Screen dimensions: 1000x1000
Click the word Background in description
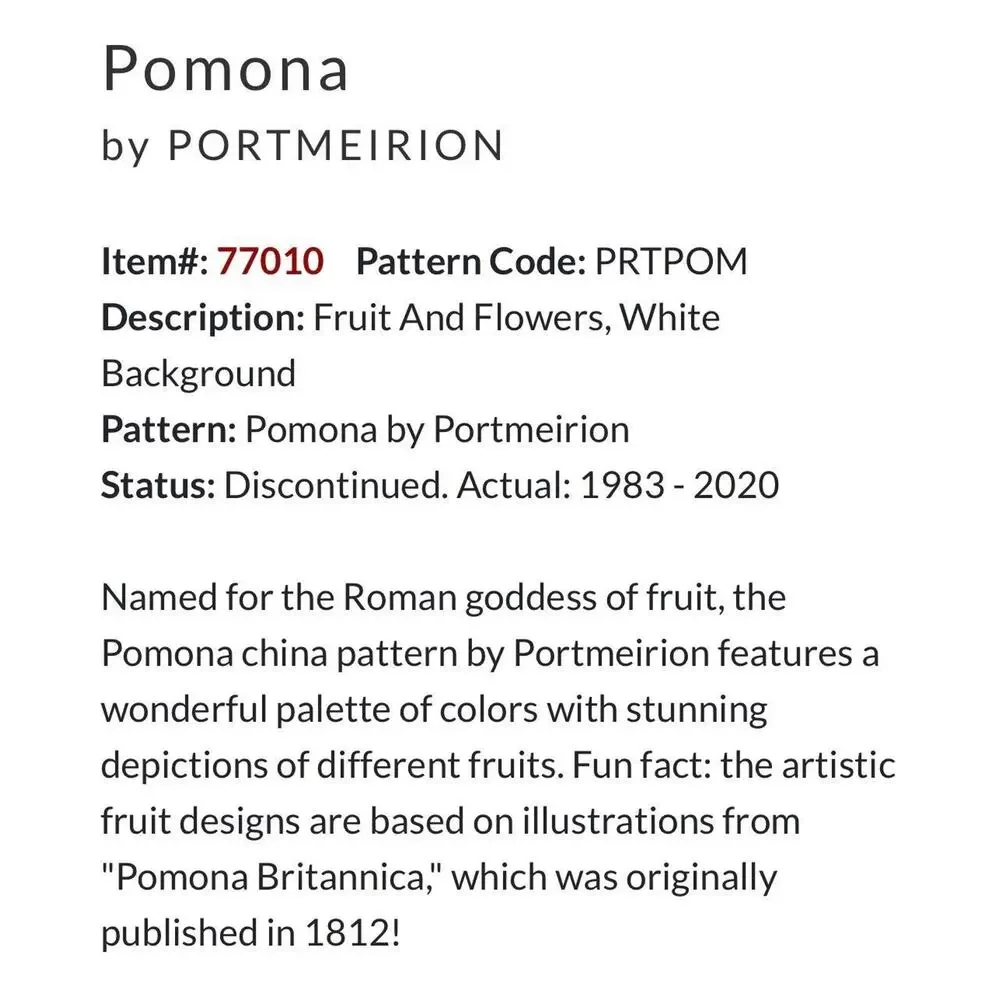point(198,374)
